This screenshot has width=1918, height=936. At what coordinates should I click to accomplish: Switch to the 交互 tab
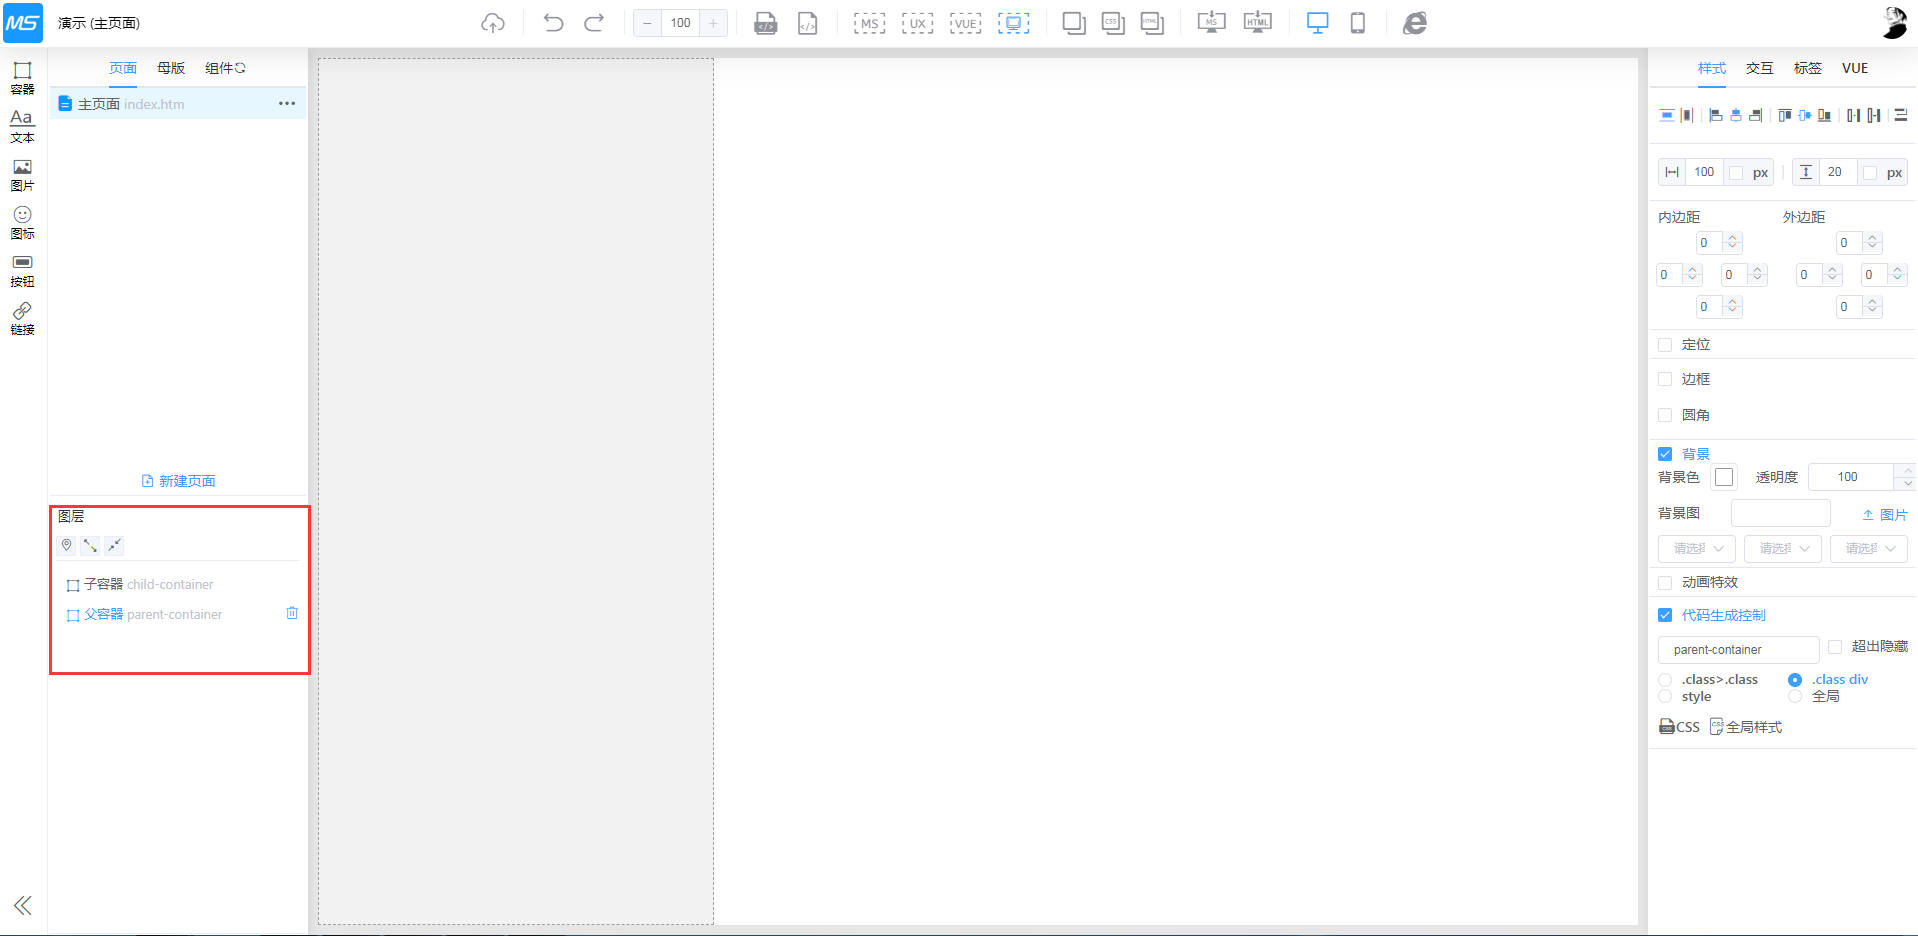[1759, 68]
